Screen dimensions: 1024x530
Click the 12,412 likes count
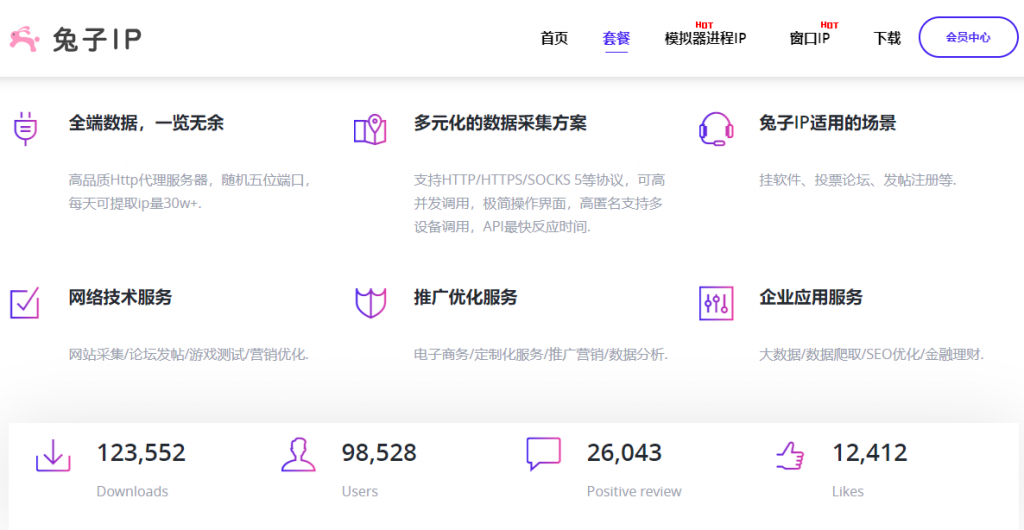tap(870, 452)
